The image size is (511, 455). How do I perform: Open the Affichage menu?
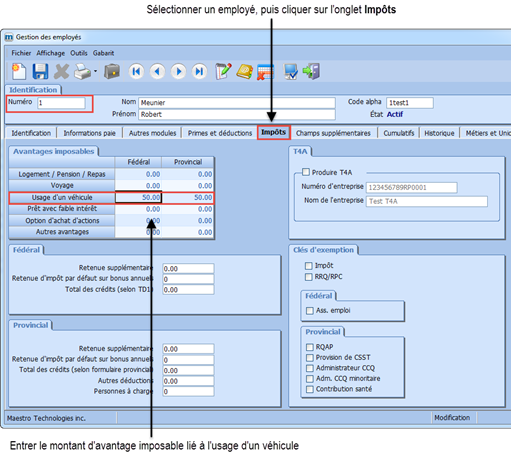click(x=51, y=53)
